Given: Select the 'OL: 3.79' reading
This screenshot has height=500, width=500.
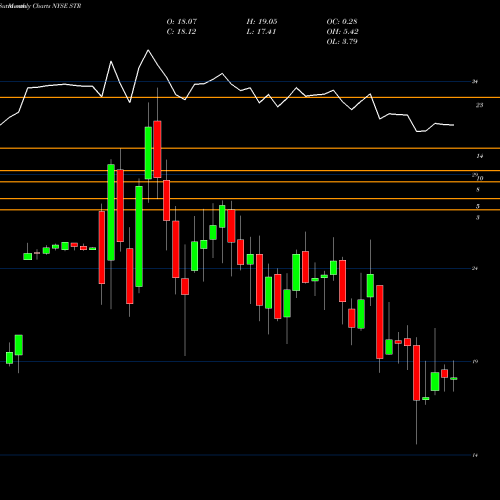Looking at the screenshot, I should click(342, 42).
